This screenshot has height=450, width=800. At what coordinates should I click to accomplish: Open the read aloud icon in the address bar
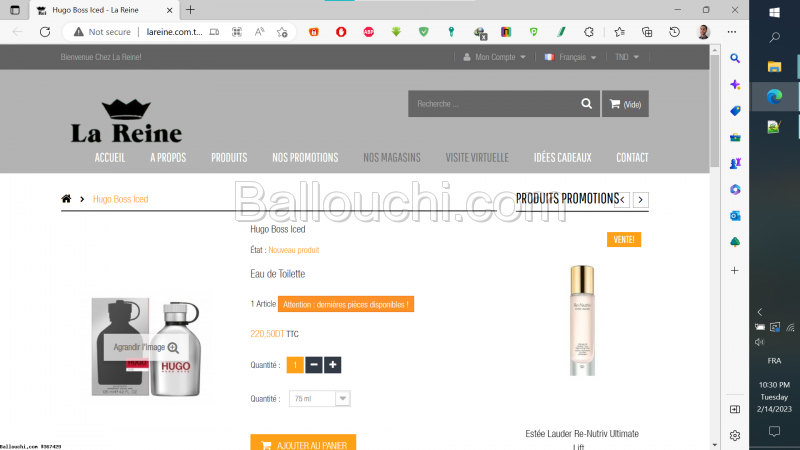260,32
